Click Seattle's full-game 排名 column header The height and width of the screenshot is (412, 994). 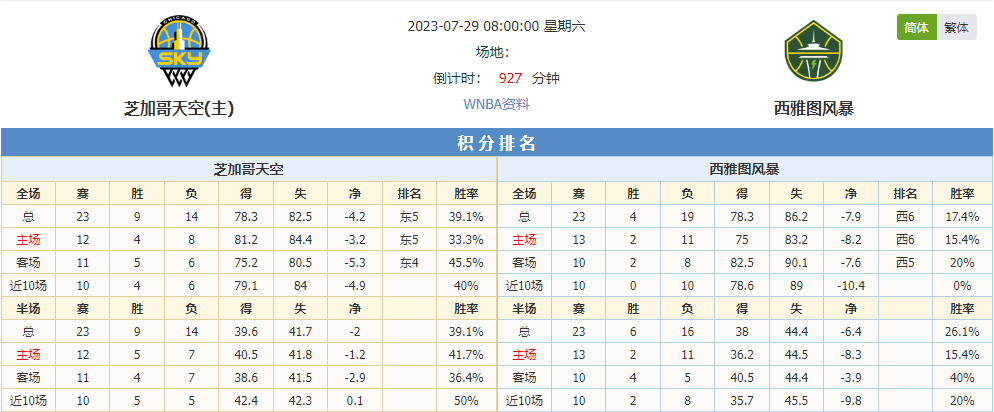(905, 194)
